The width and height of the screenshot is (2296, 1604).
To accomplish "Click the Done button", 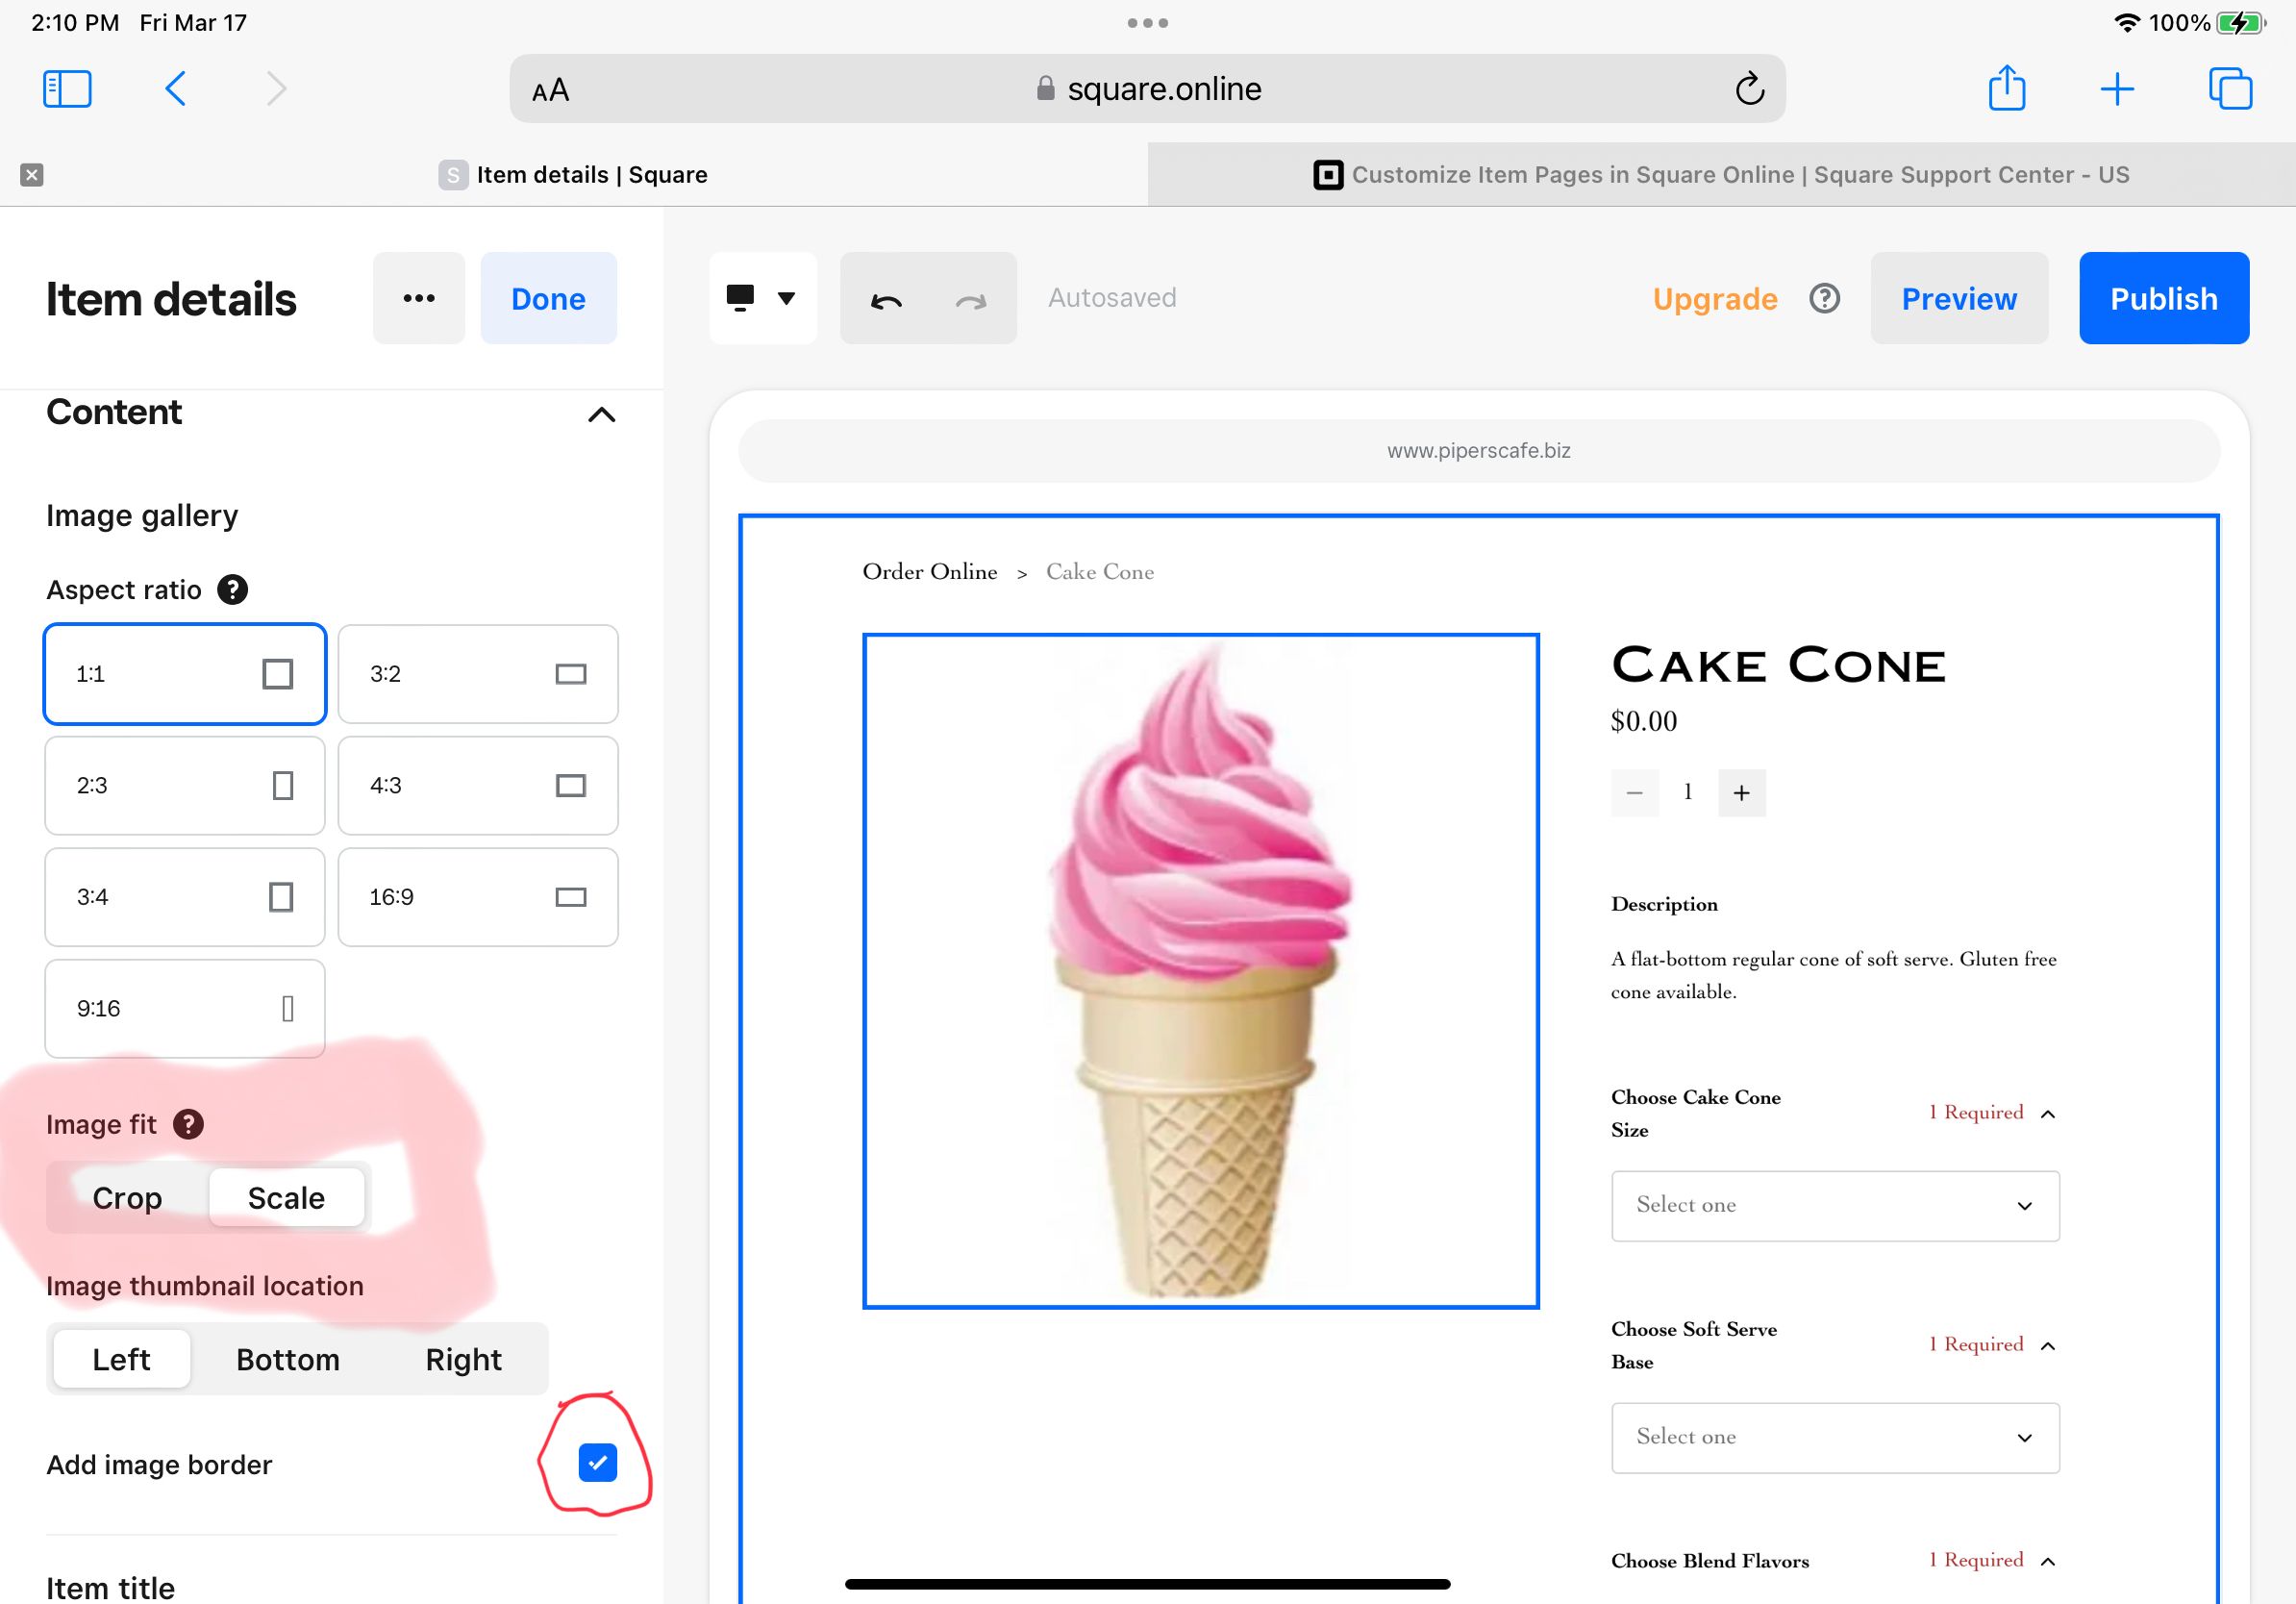I will 548,298.
